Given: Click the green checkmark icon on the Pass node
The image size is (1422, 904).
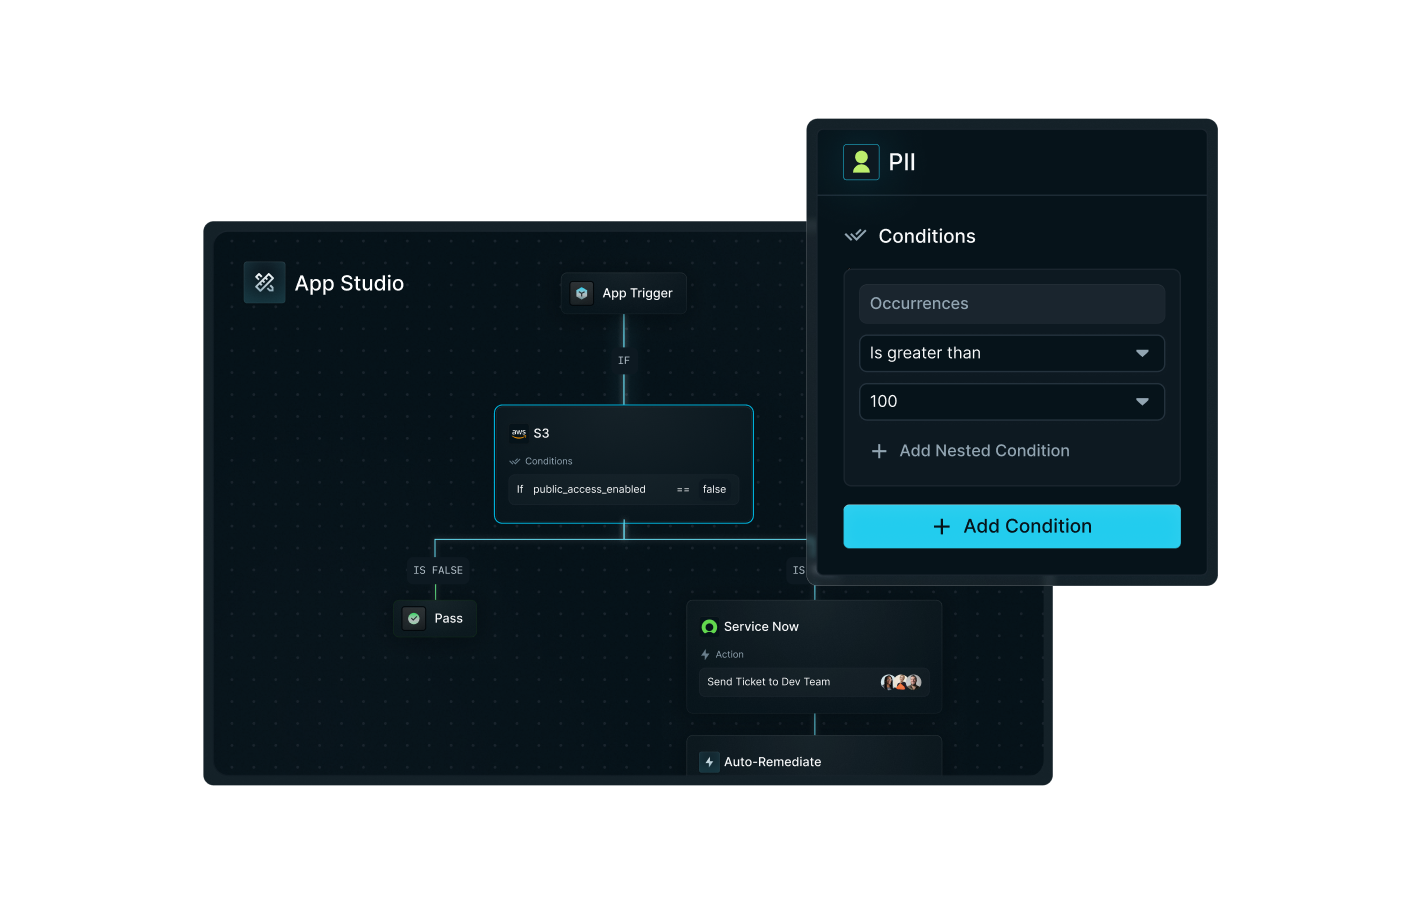Looking at the screenshot, I should click(x=413, y=618).
